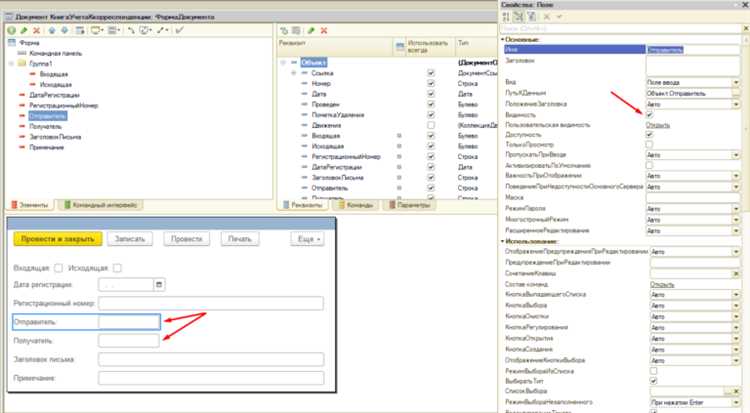The width and height of the screenshot is (750, 413).
Task: Toggle the ВыбиратьТип checkbox
Action: tap(653, 381)
